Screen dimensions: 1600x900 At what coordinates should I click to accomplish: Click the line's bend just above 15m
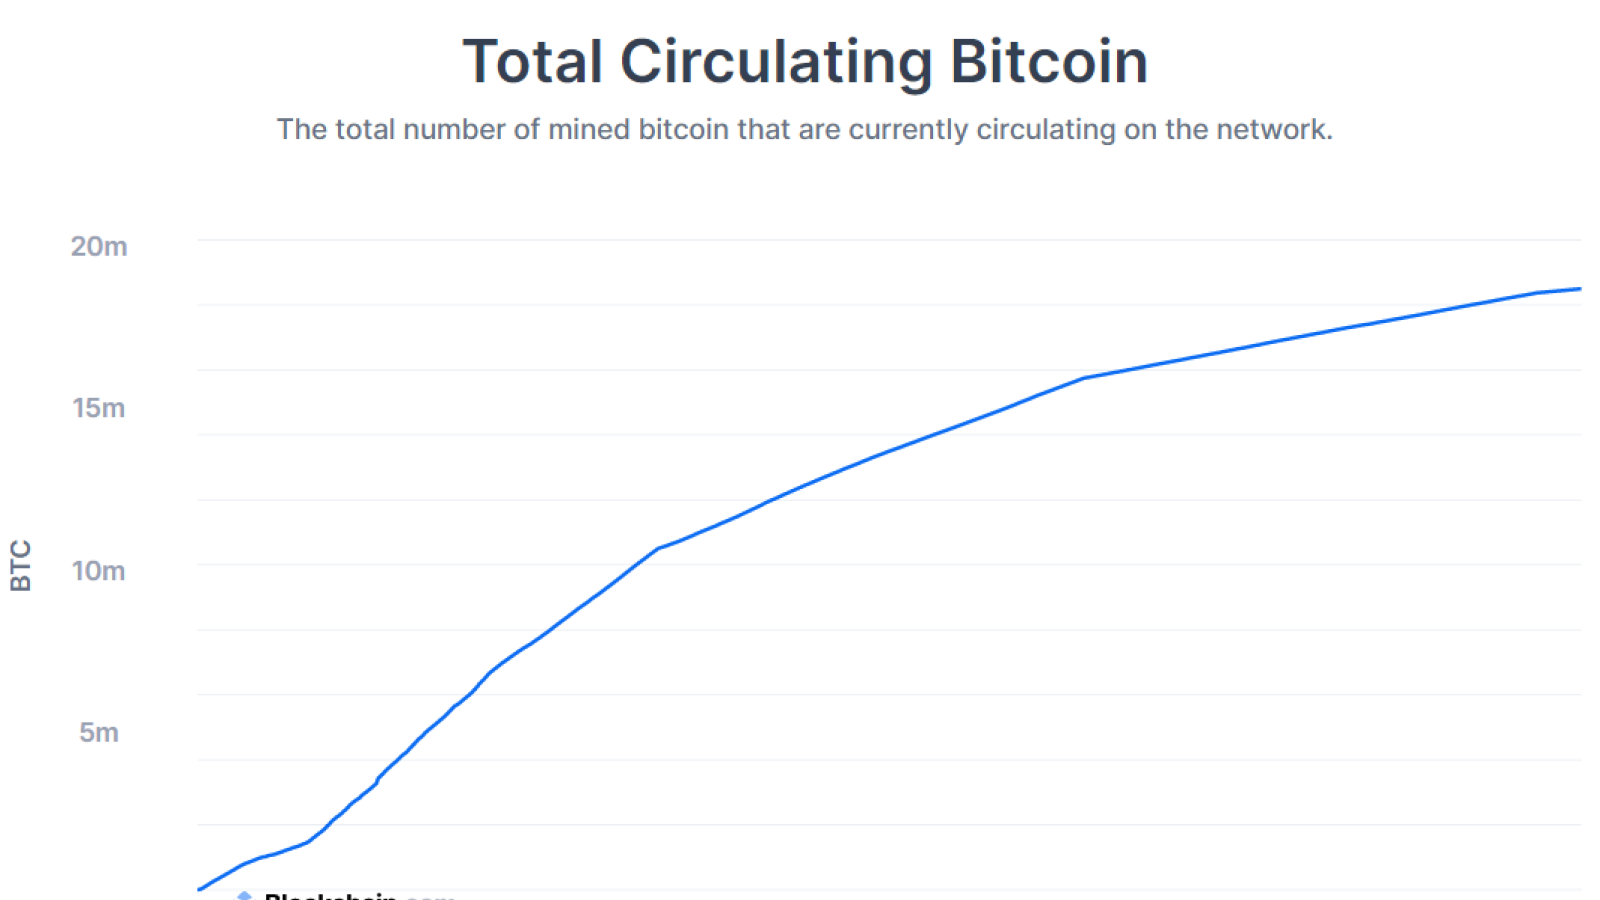1085,378
